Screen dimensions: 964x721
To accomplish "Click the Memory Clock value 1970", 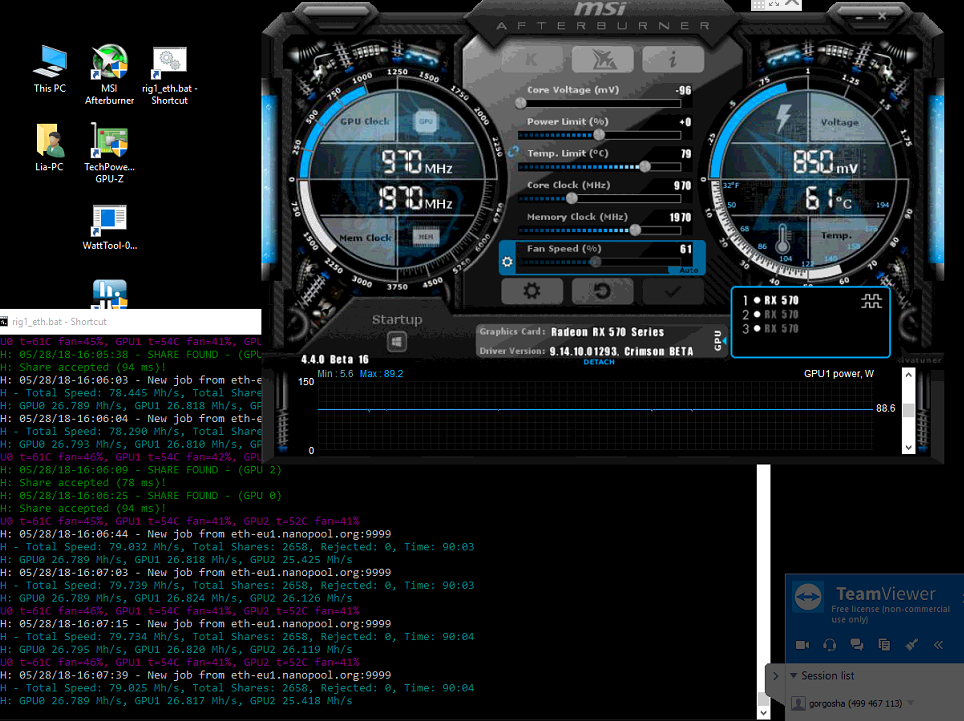I will (680, 218).
